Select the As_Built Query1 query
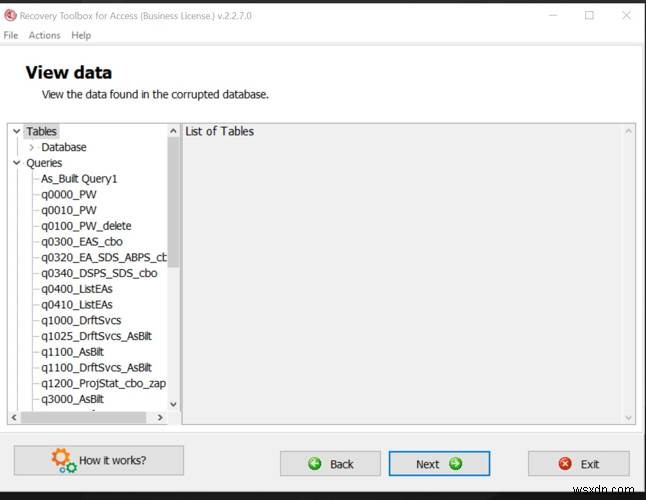Screen dimensions: 646x500 (x=79, y=179)
